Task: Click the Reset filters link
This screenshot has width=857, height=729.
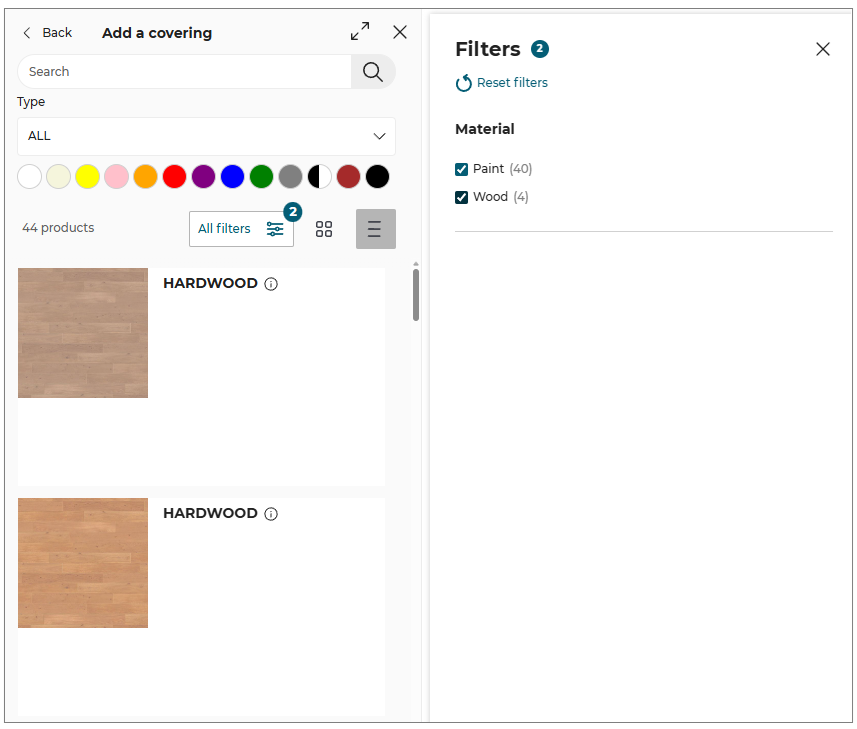Action: coord(502,83)
